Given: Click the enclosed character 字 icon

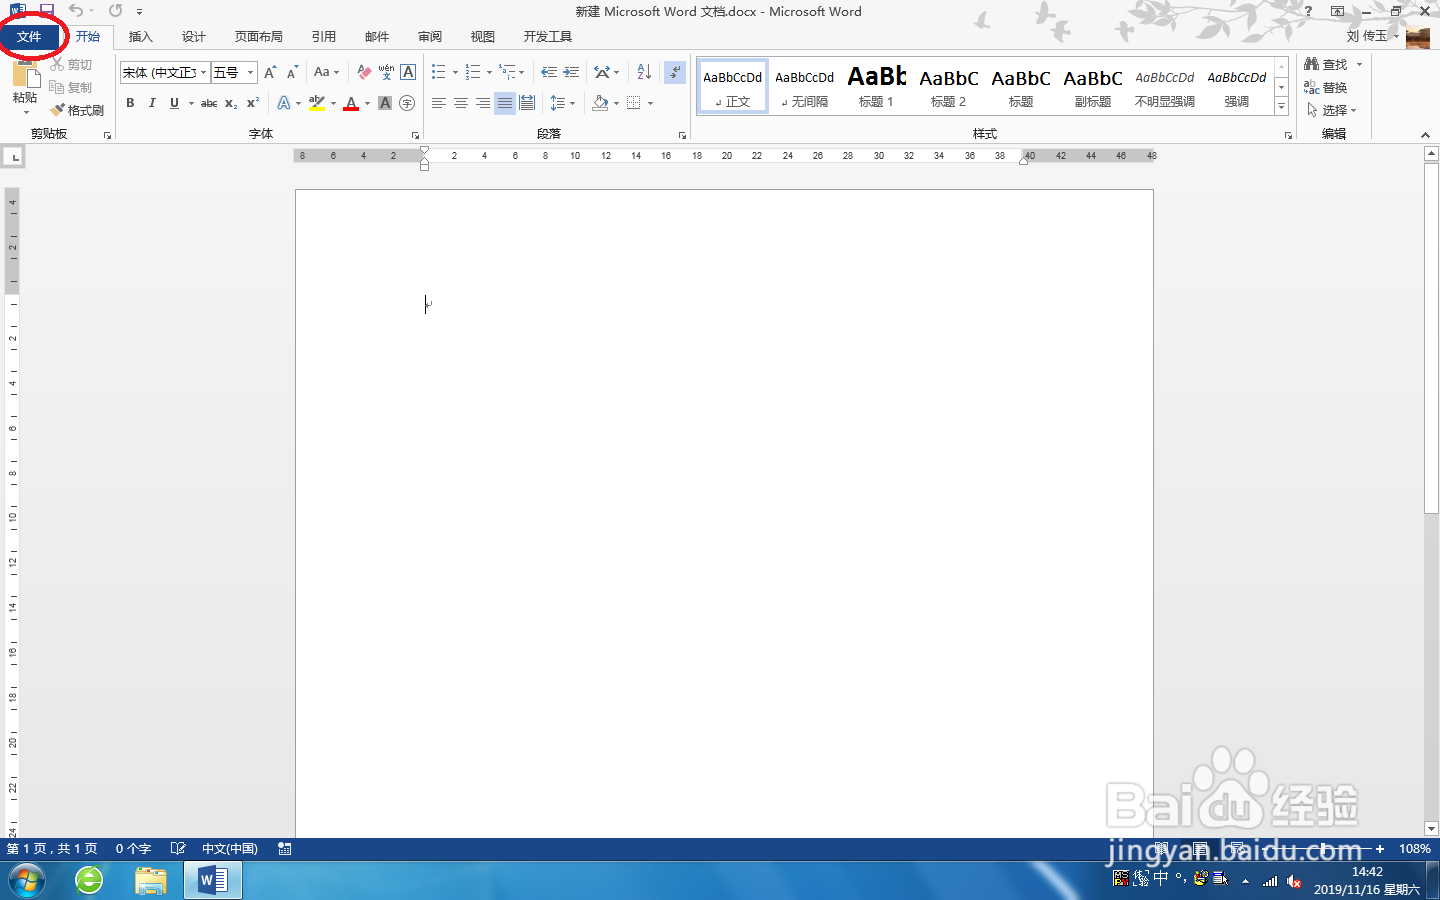Looking at the screenshot, I should click(407, 103).
